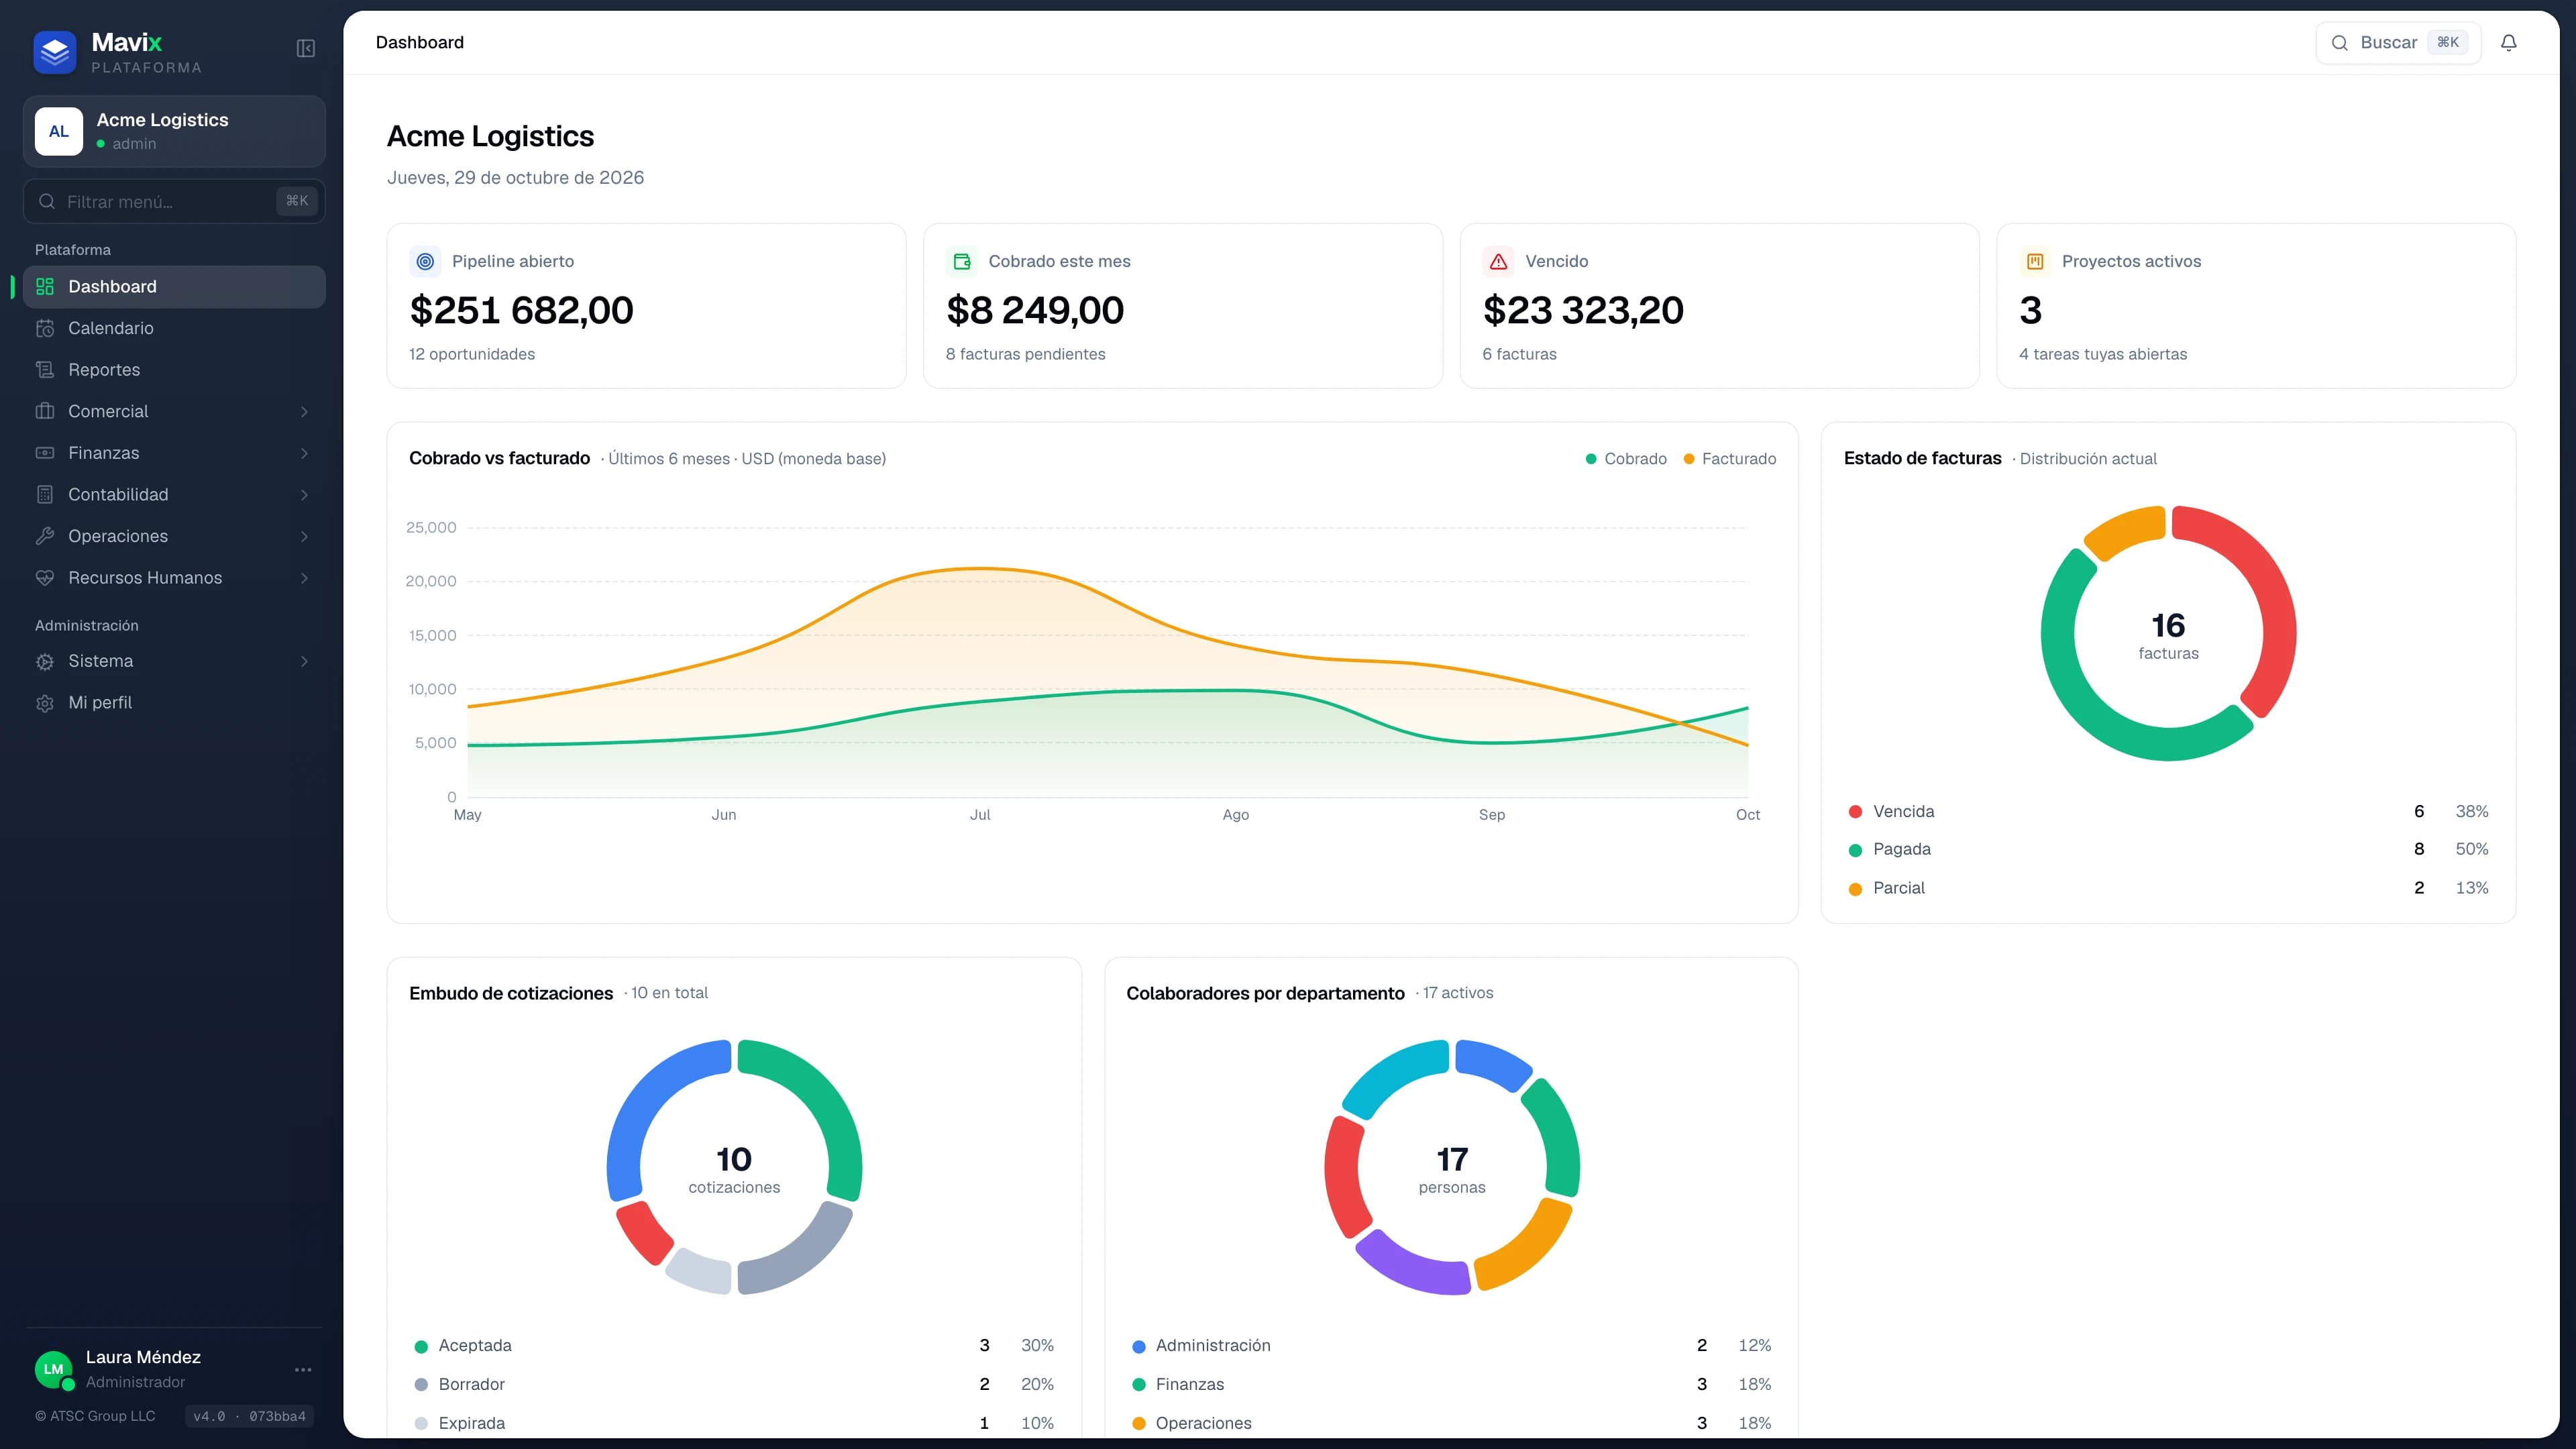The image size is (2576, 1449).
Task: Click the Proyectos activos board icon
Action: (x=2035, y=261)
